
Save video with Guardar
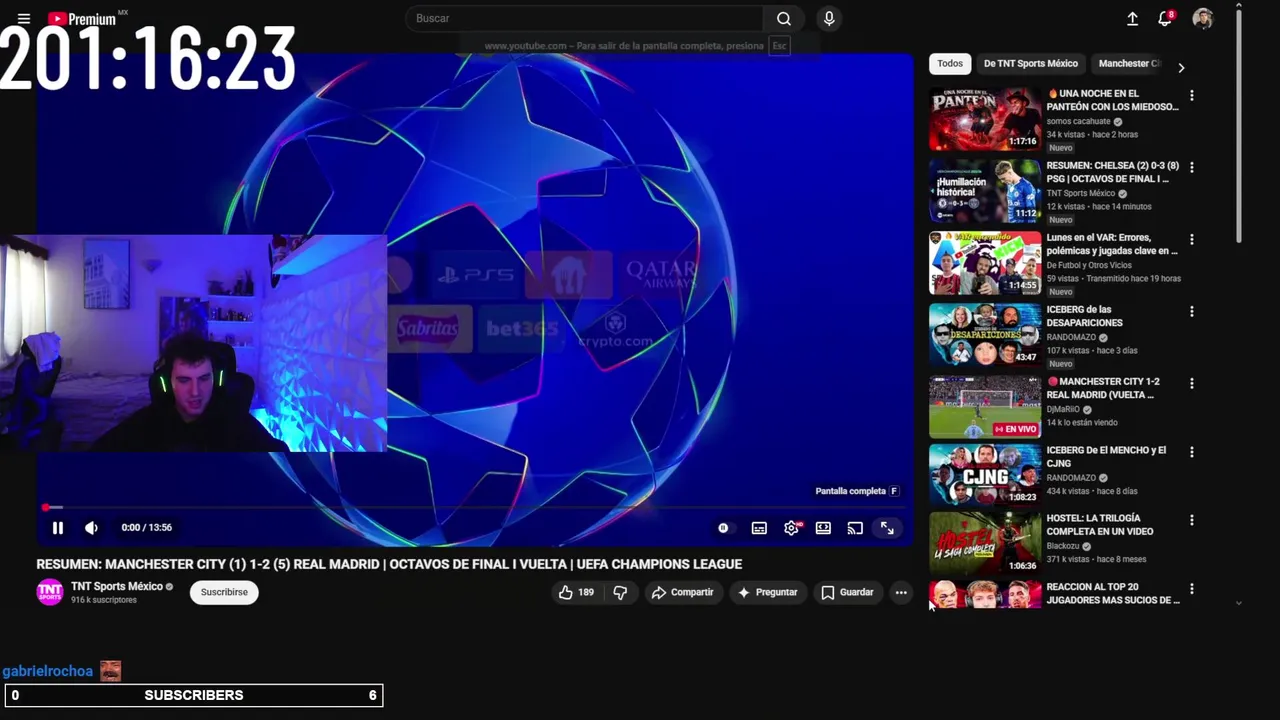[x=847, y=593]
